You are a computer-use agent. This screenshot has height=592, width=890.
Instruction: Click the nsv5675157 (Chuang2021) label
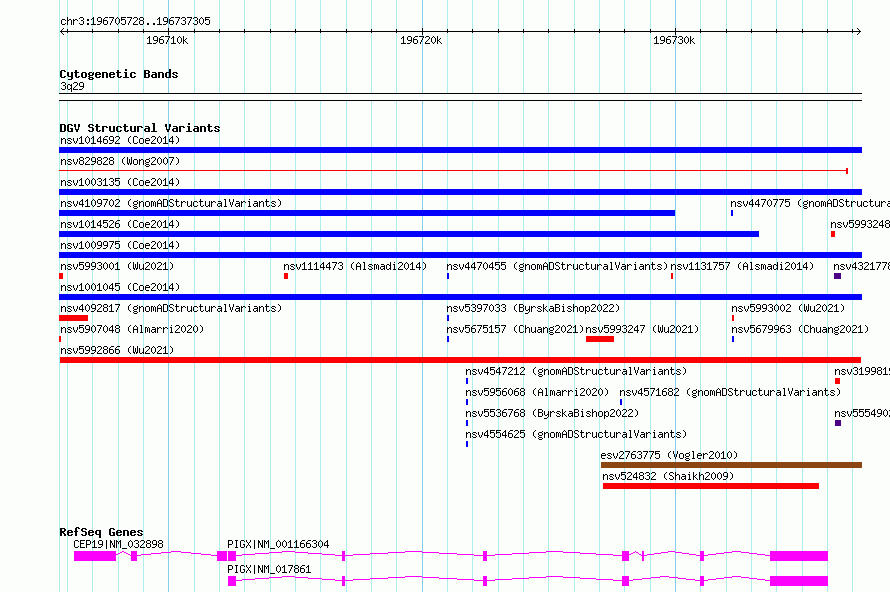click(x=515, y=329)
